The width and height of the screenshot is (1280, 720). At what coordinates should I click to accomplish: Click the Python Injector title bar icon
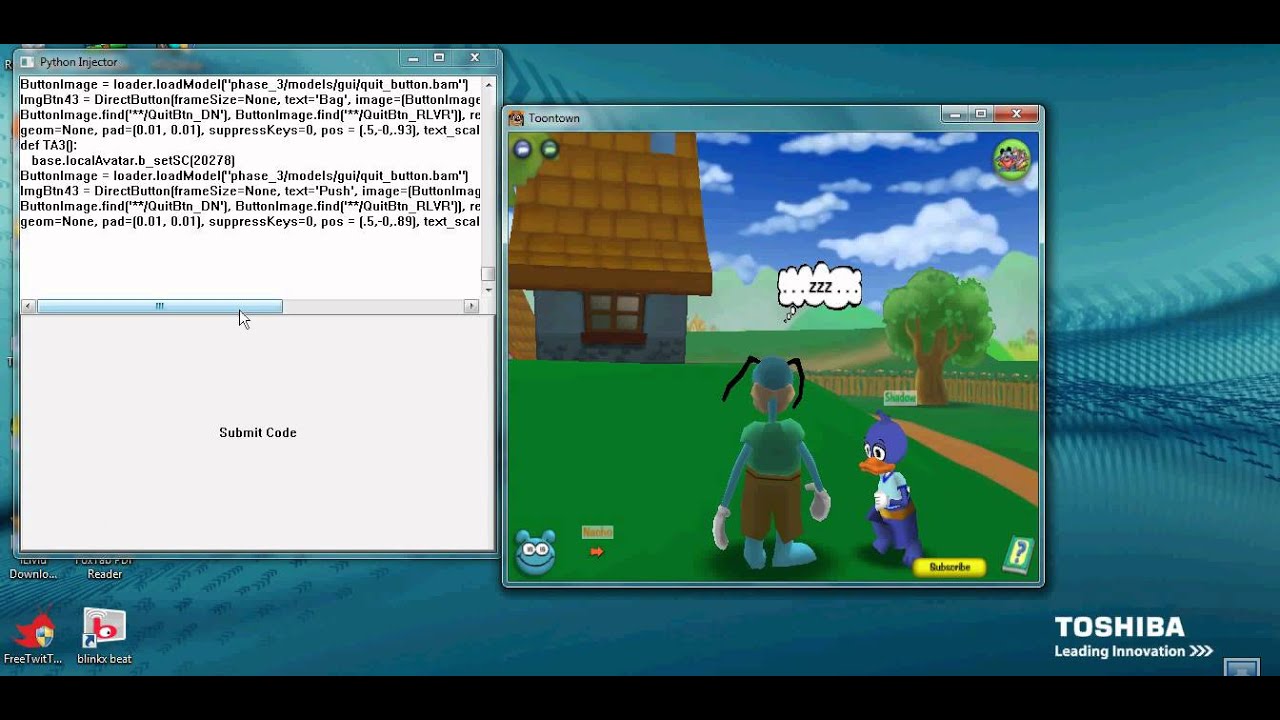click(x=27, y=62)
